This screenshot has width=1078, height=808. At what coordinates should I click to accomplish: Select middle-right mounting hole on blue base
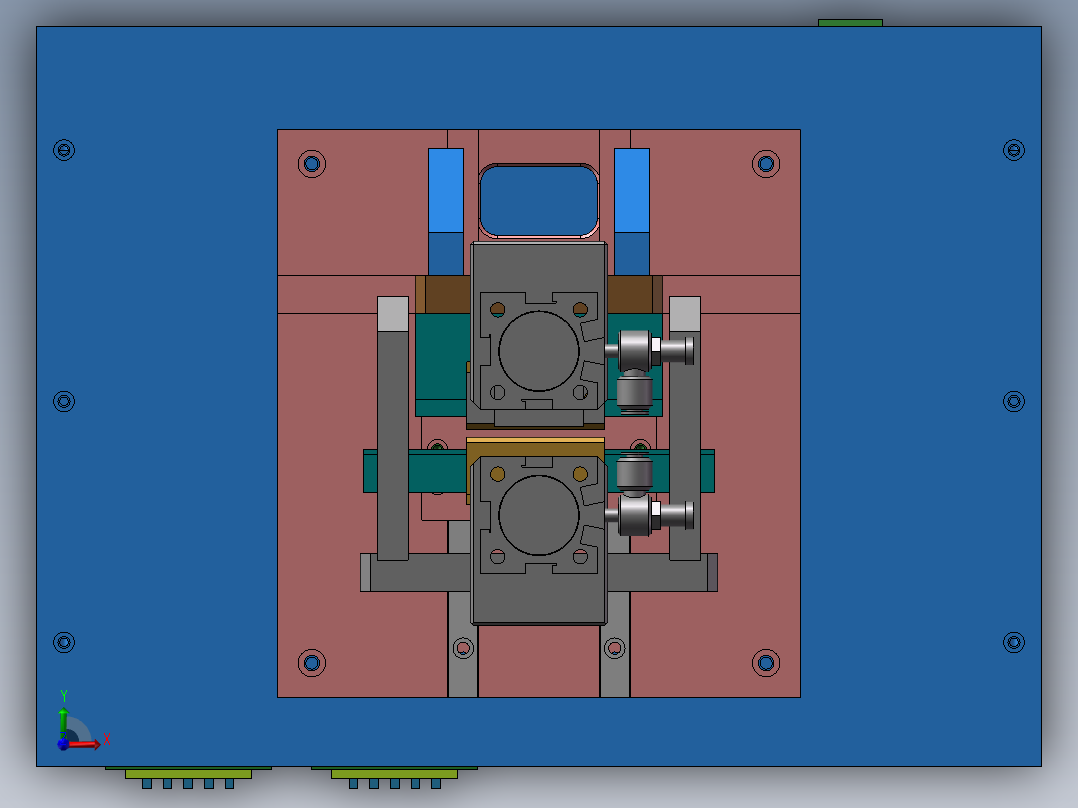pos(1013,401)
